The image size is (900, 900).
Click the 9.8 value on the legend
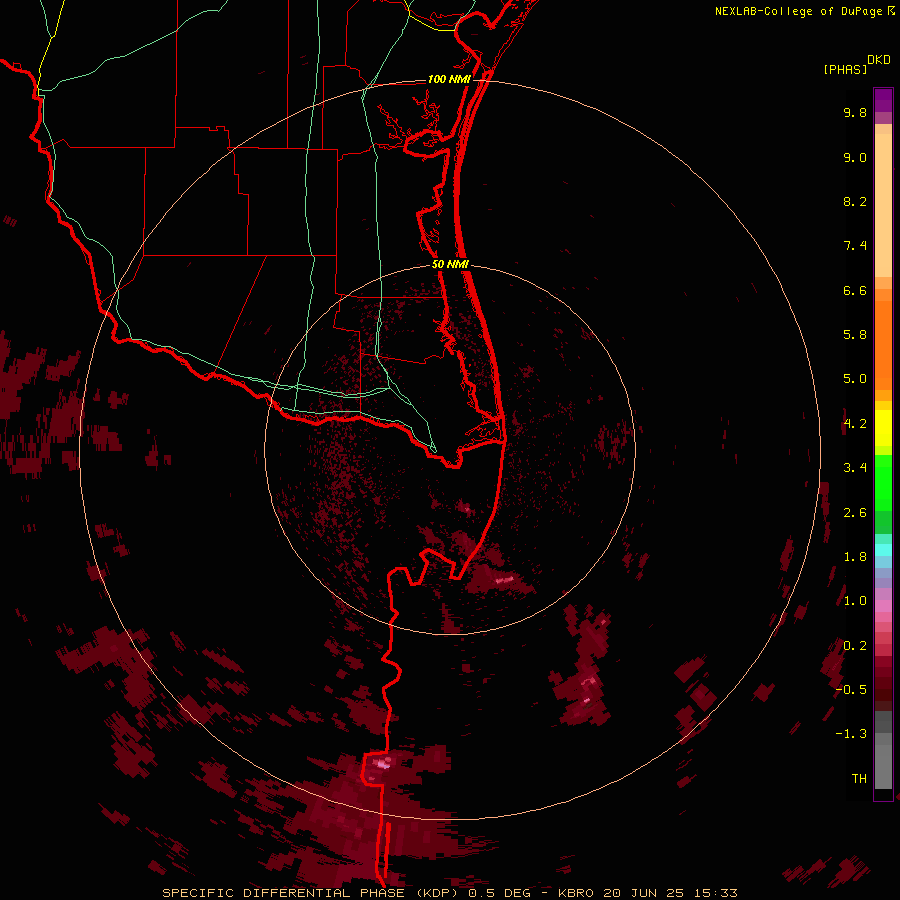(x=855, y=112)
